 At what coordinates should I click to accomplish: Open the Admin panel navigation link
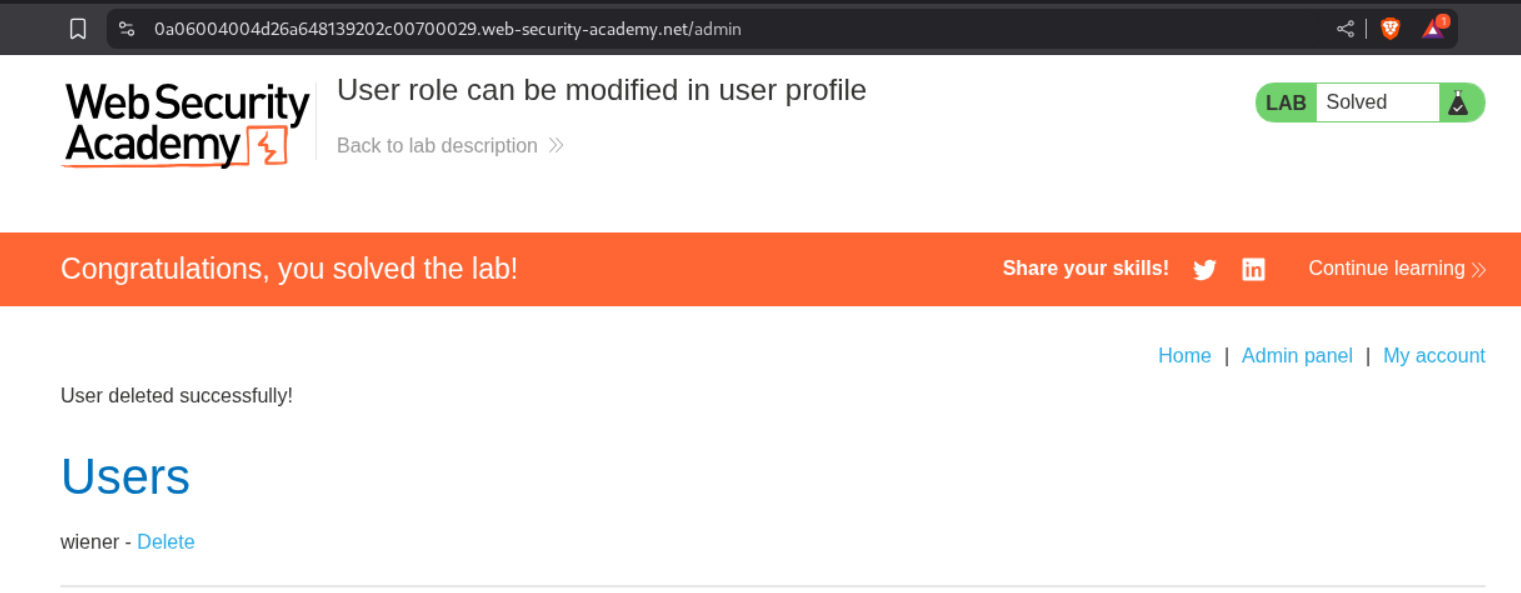pos(1297,356)
